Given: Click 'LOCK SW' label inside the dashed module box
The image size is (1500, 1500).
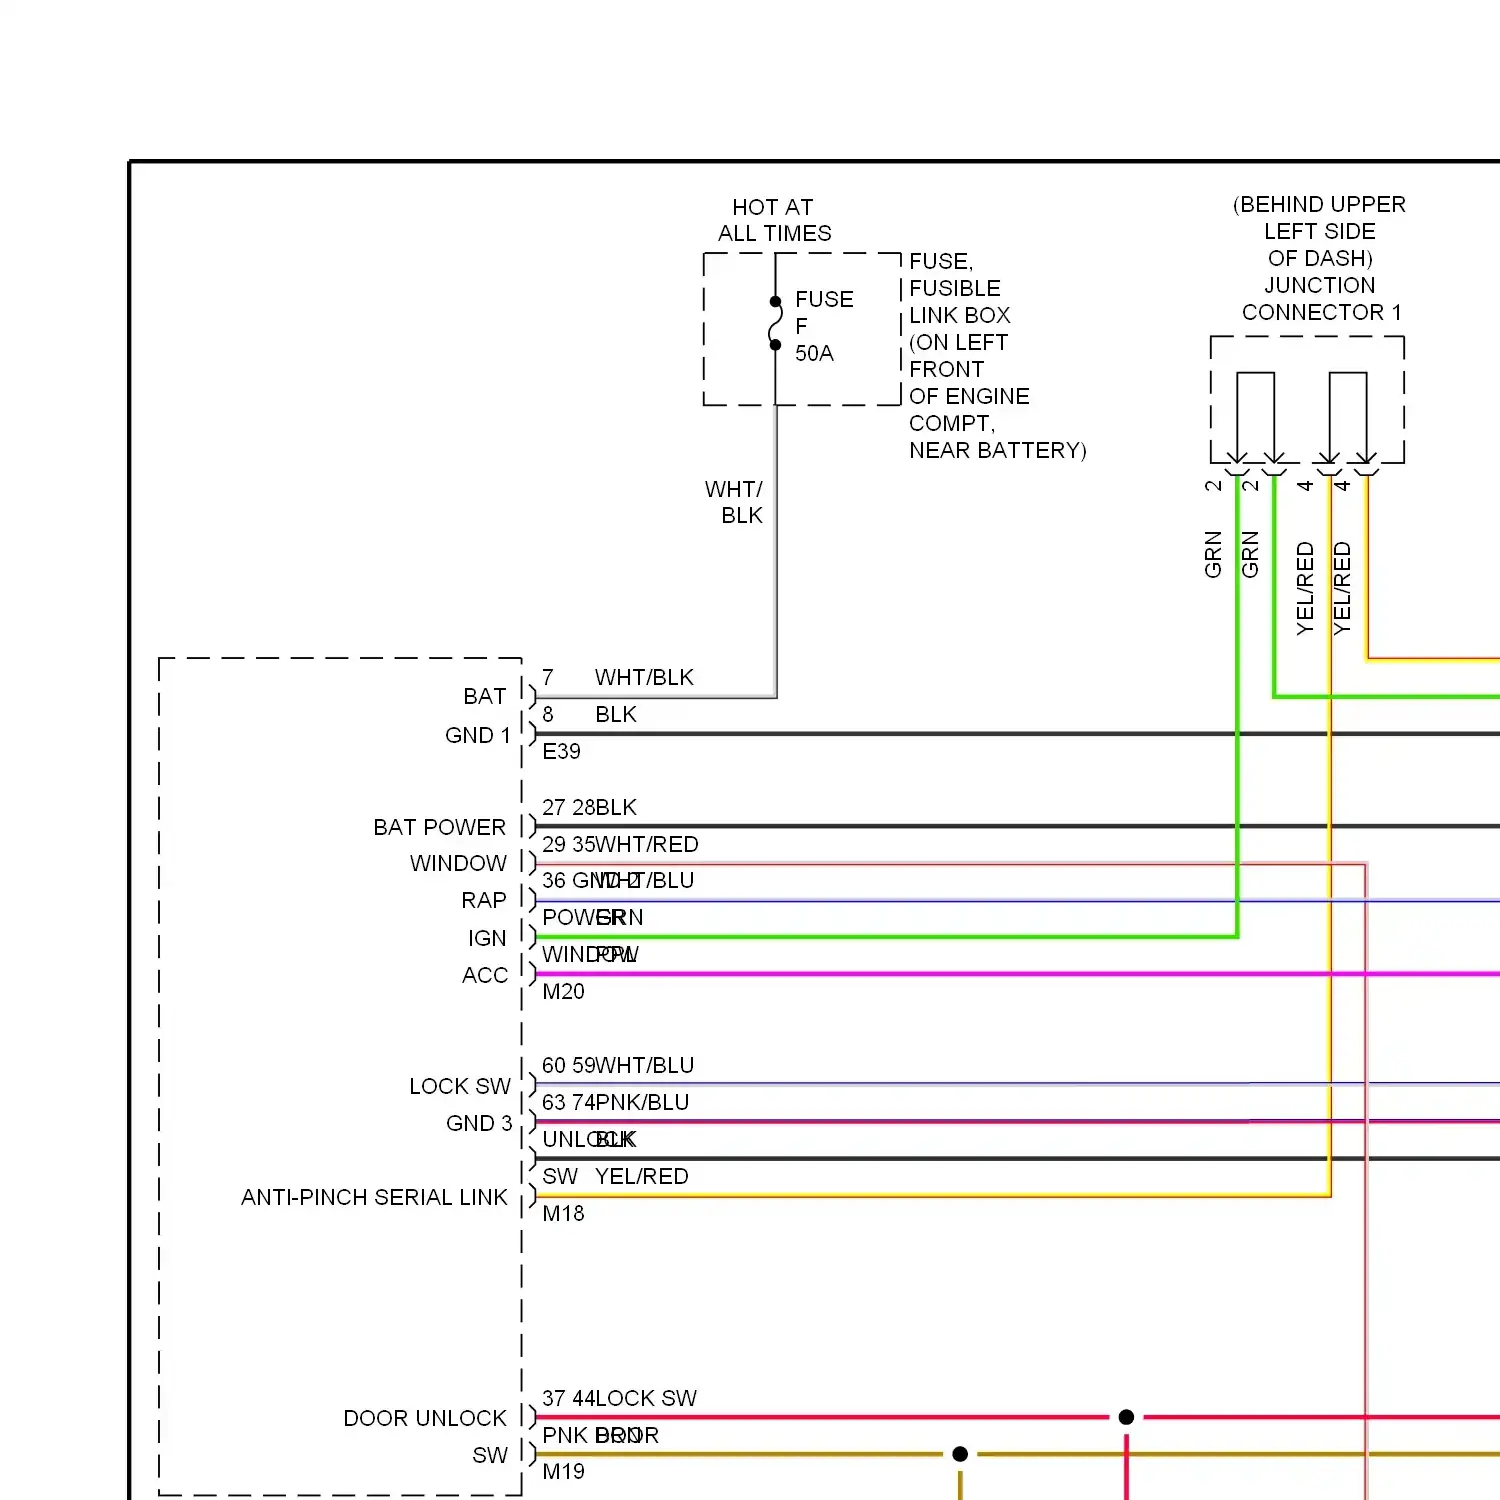Looking at the screenshot, I should point(460,1086).
